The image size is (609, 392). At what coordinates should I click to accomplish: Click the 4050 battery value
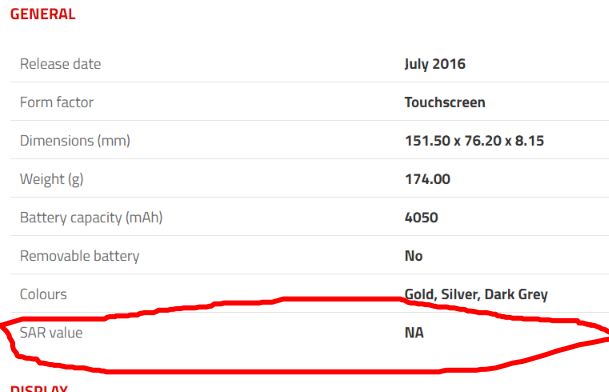(x=421, y=217)
